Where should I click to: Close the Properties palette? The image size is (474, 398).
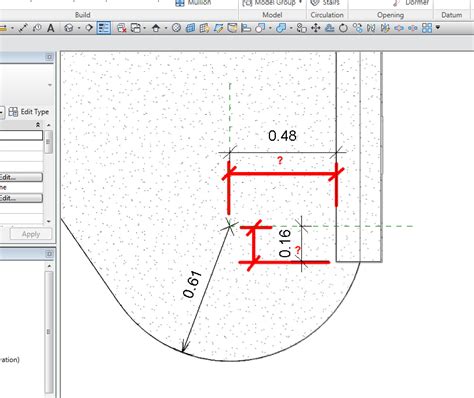coord(49,57)
